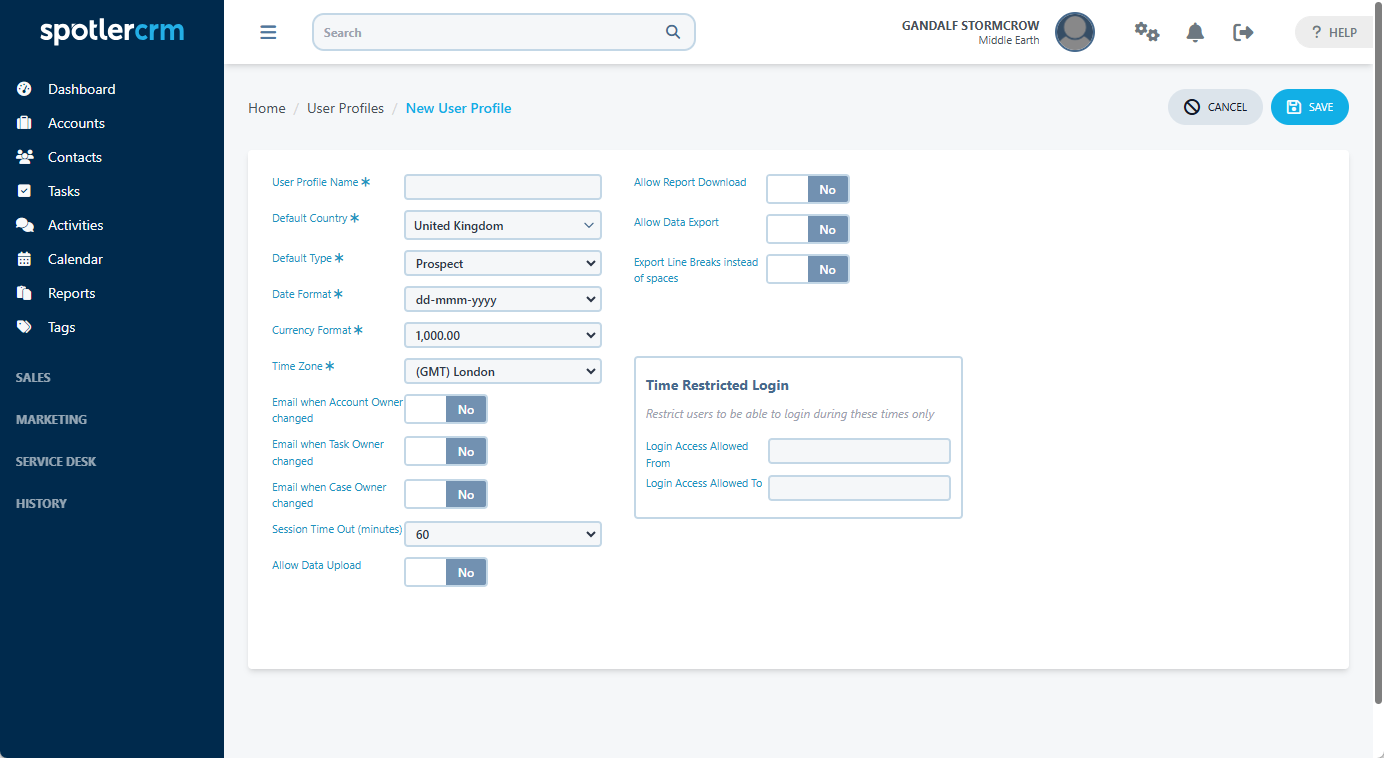
Task: Click the Calendar icon in sidebar
Action: click(x=25, y=259)
